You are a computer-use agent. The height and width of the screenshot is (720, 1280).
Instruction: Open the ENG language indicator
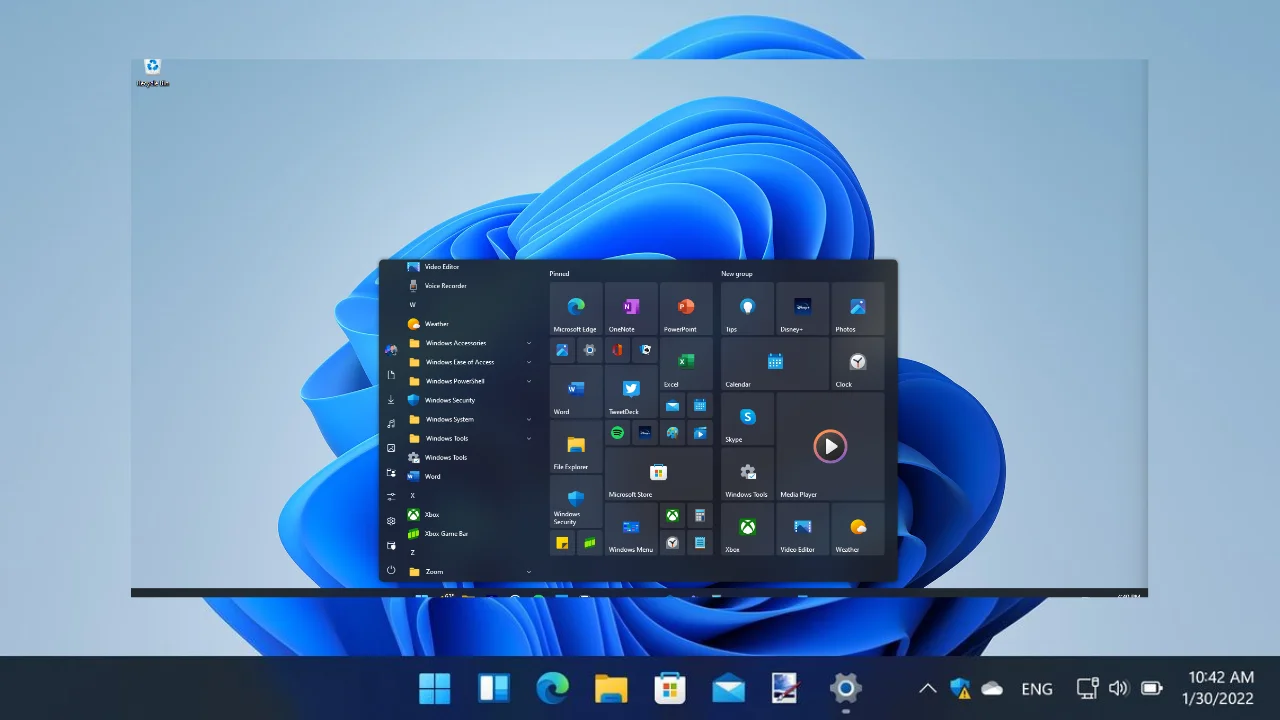1037,688
